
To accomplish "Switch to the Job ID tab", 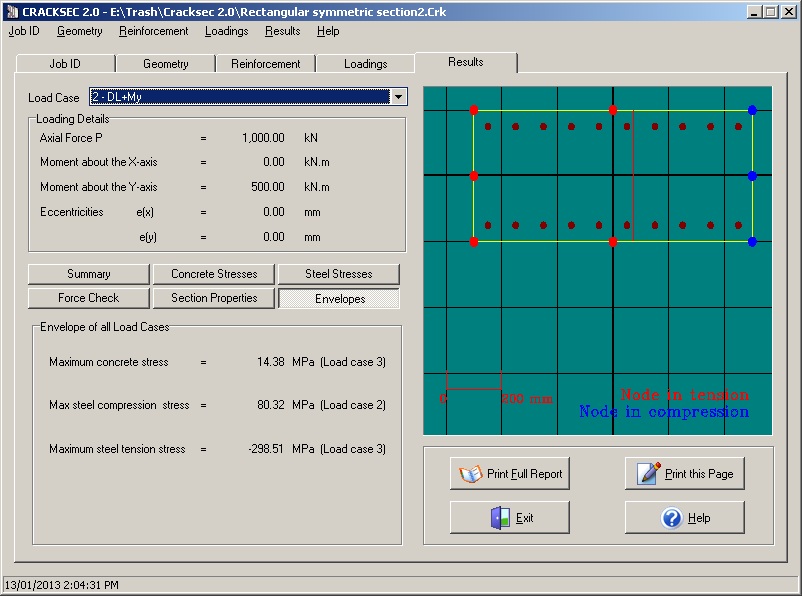I will click(x=65, y=64).
